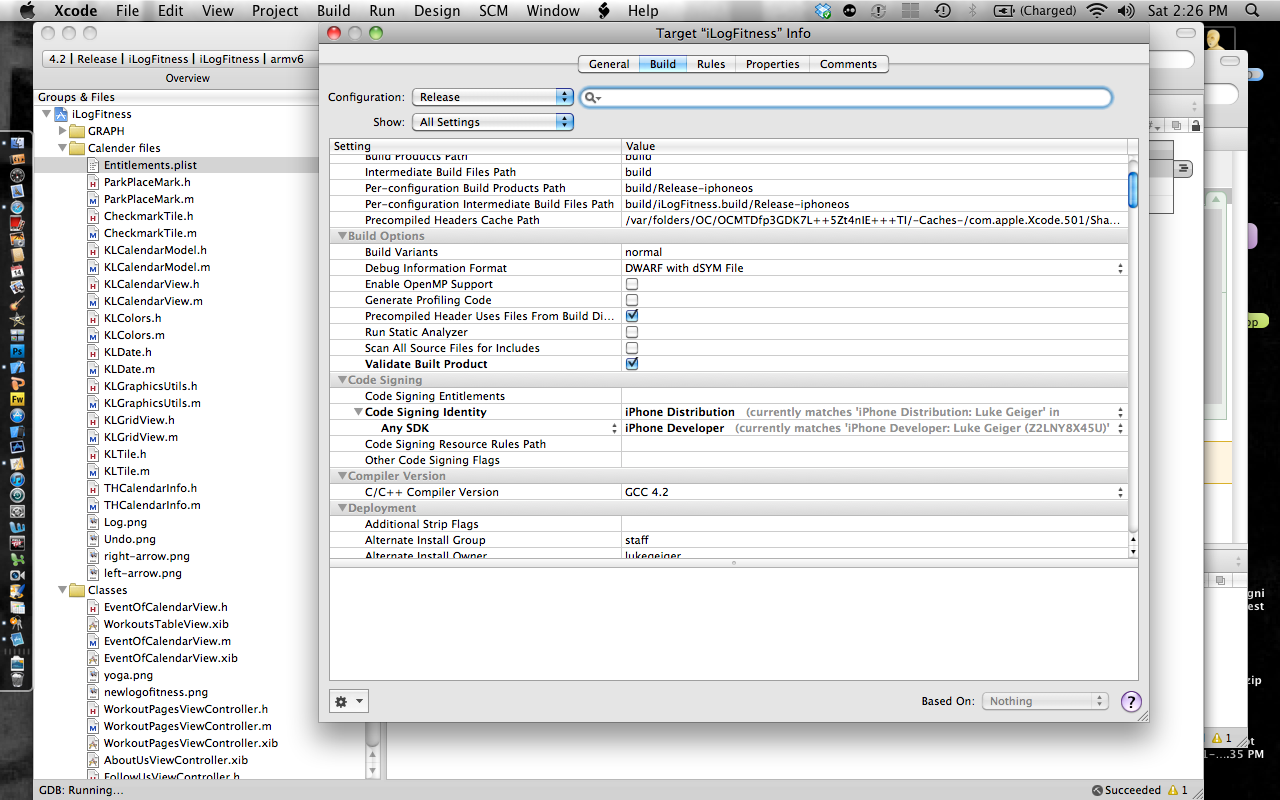Click the battery charged indicator
This screenshot has width=1280, height=800.
click(x=1035, y=11)
